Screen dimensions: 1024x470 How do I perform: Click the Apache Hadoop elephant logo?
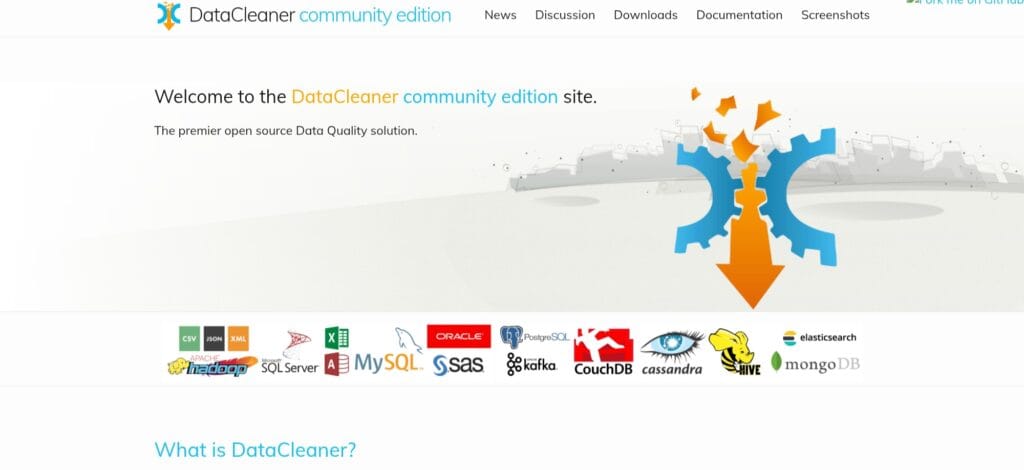(x=212, y=366)
